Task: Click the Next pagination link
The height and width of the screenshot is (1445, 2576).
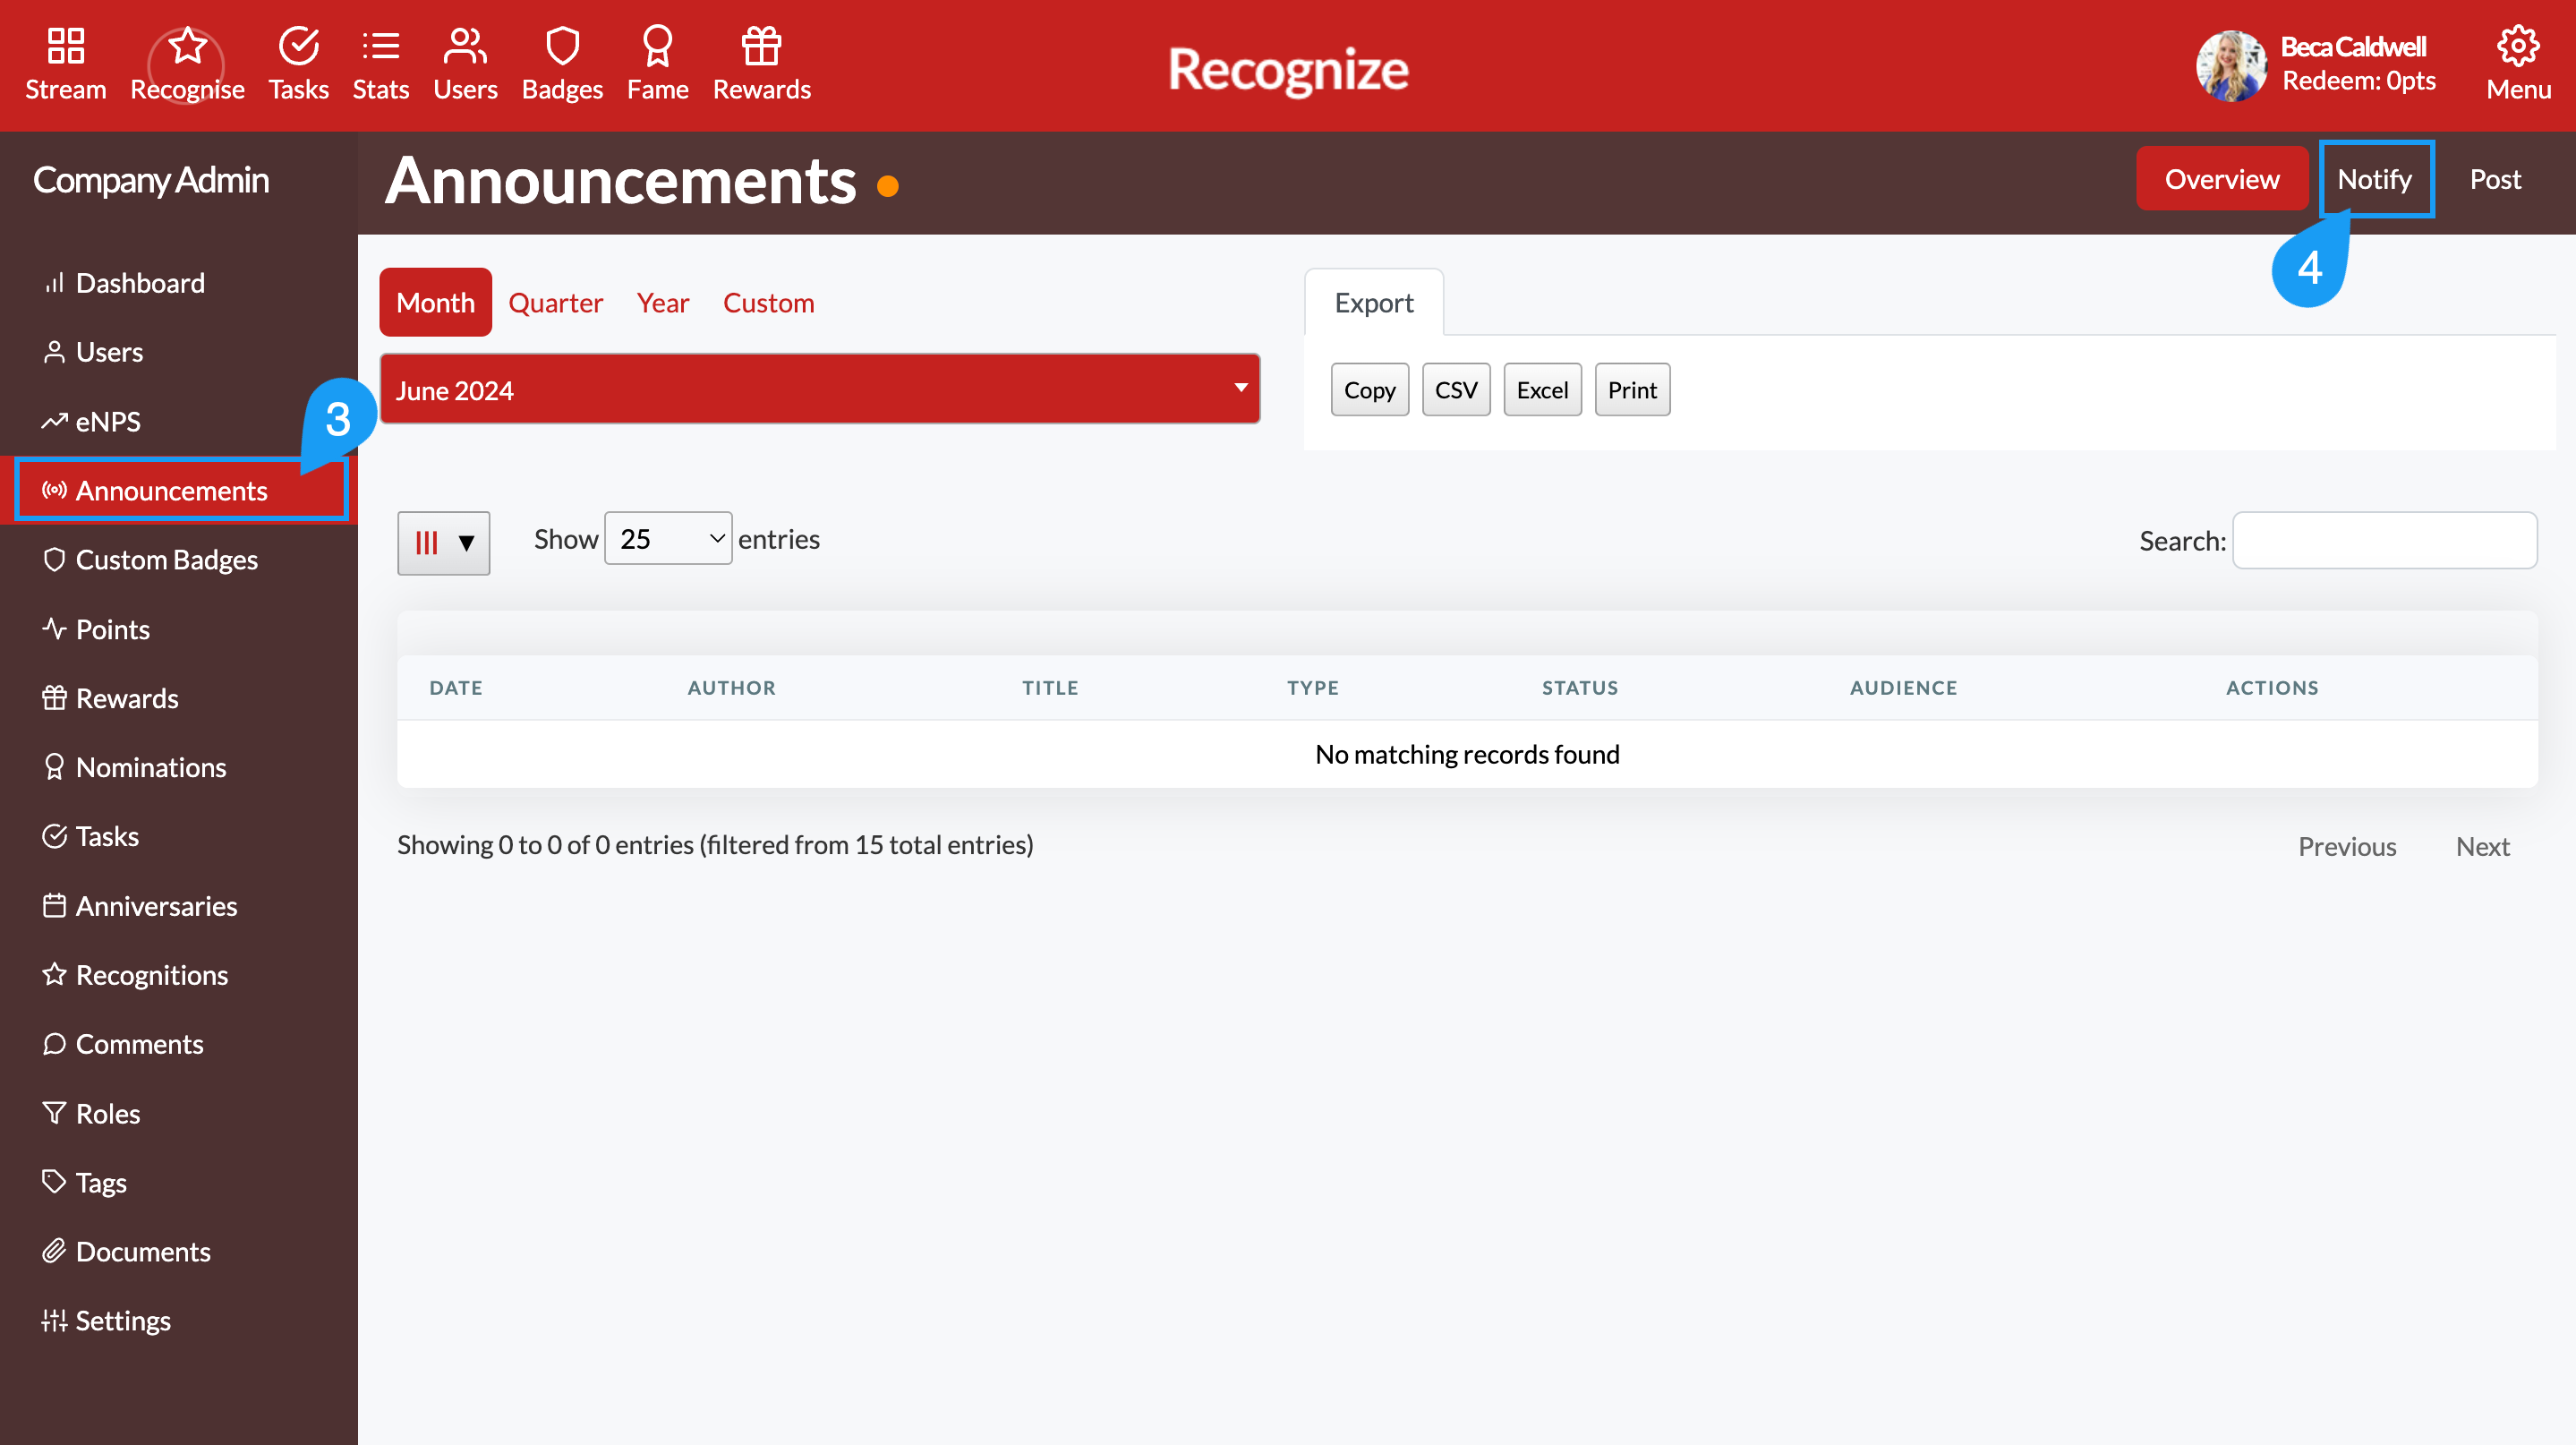Action: pos(2483,845)
